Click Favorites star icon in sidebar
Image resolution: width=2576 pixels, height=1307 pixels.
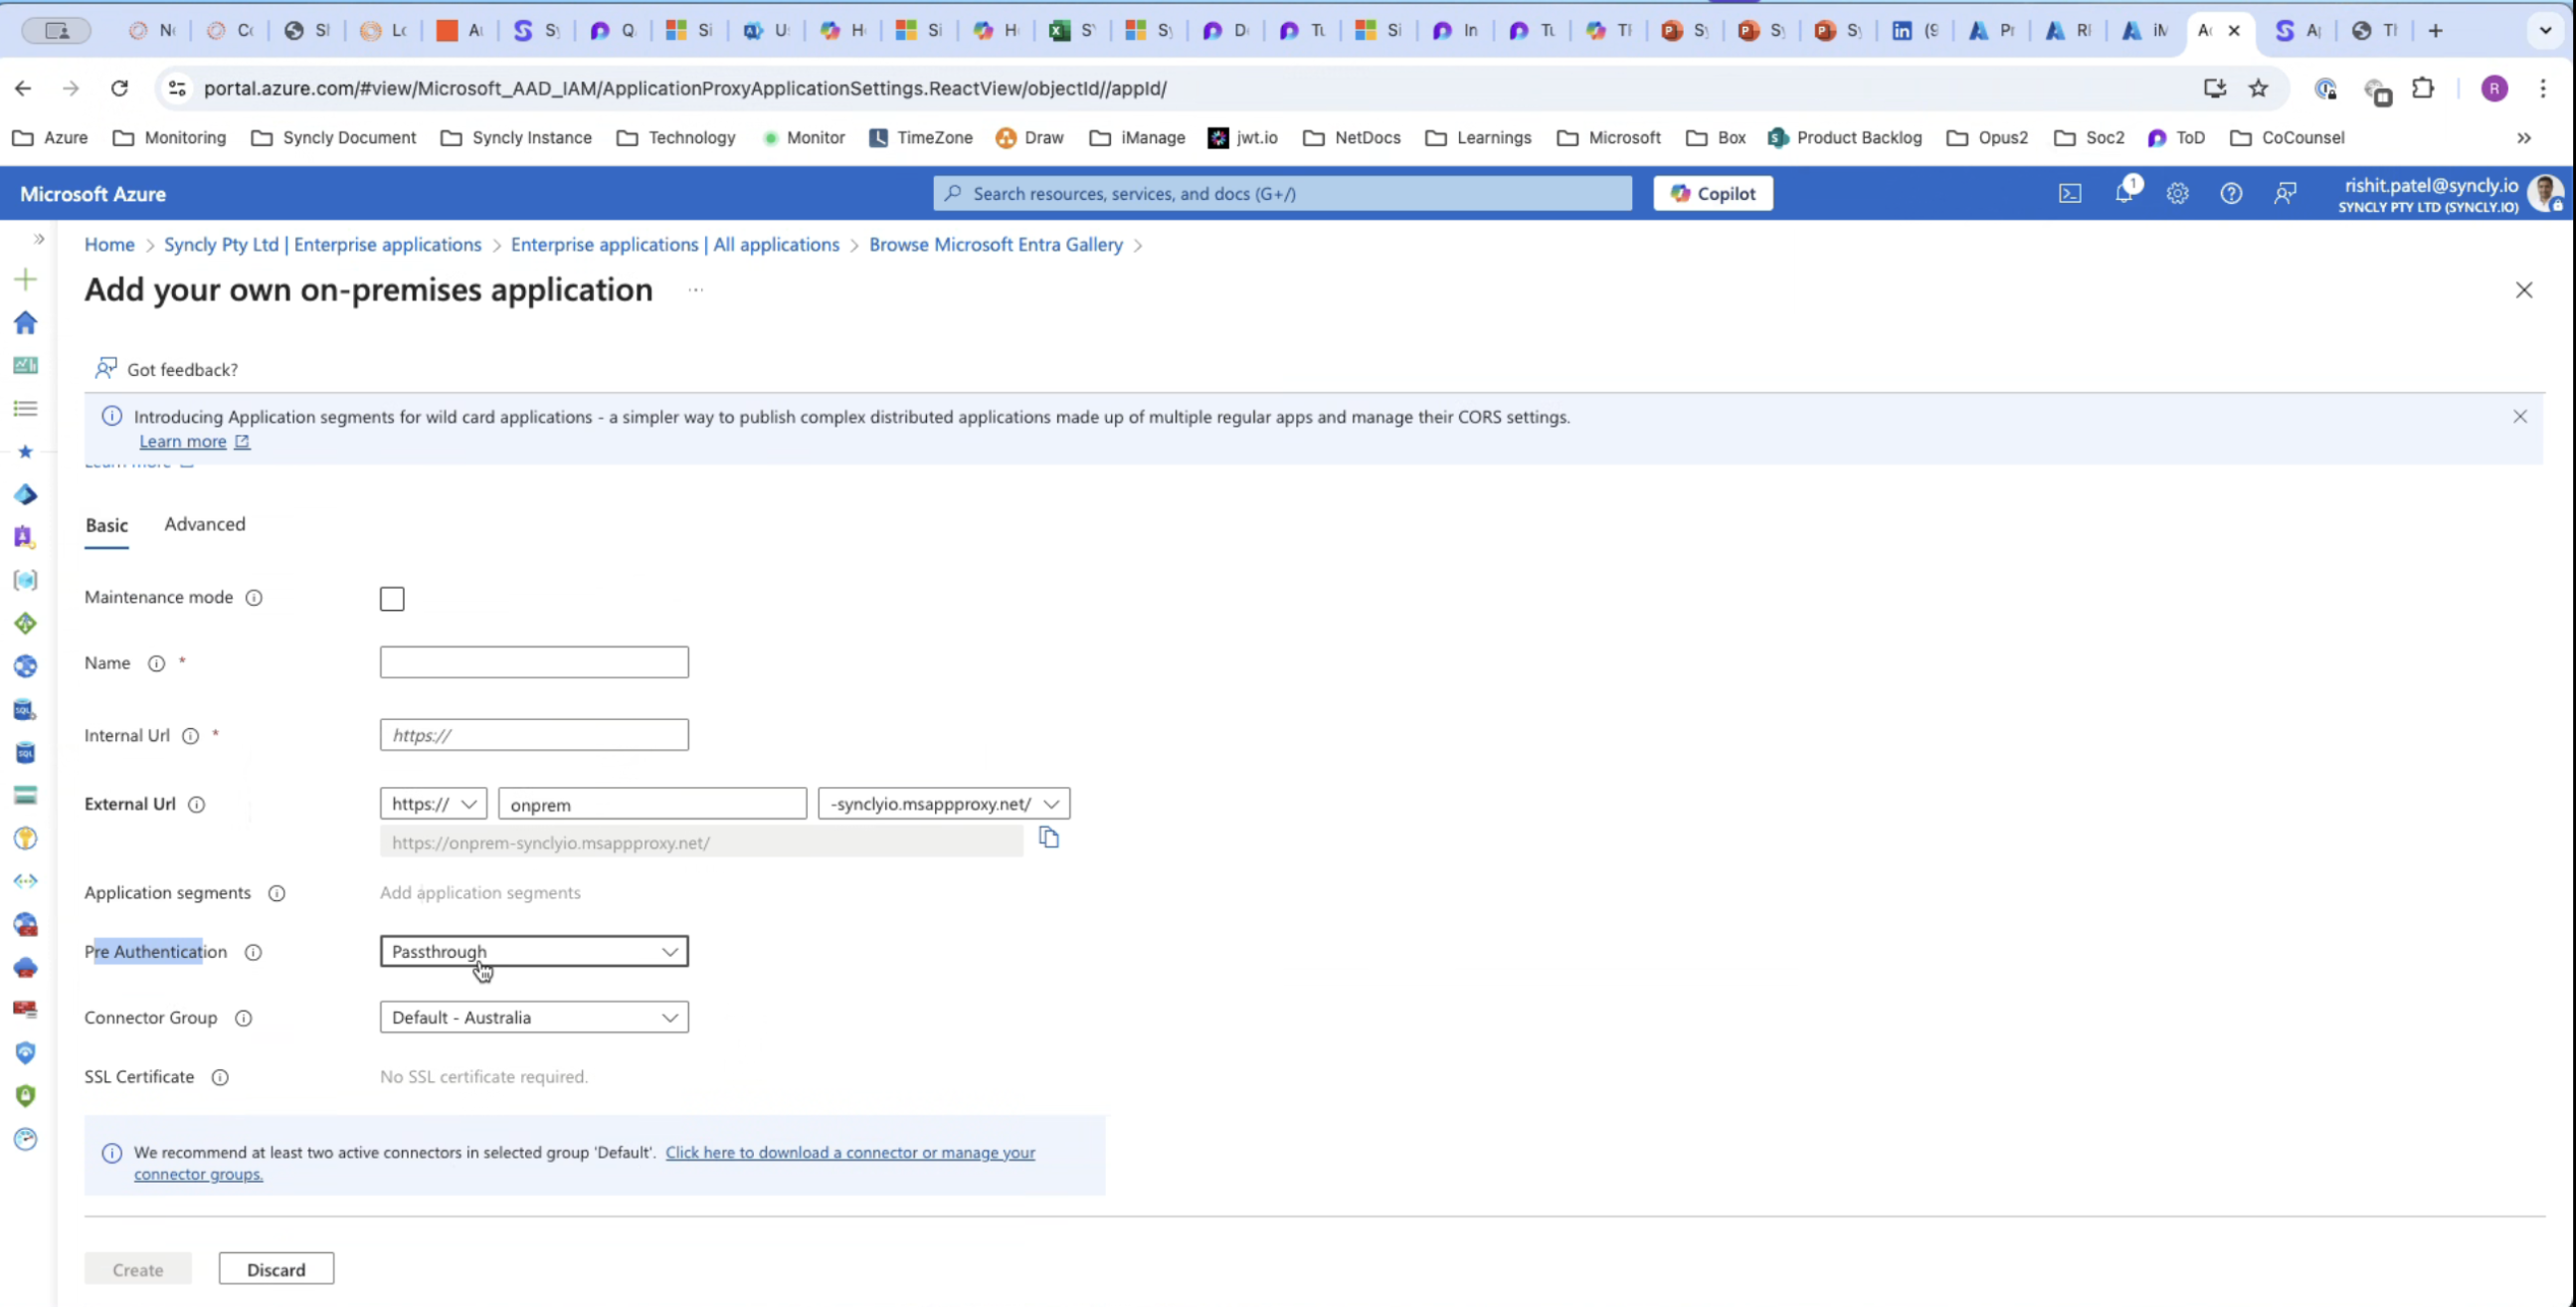(26, 452)
